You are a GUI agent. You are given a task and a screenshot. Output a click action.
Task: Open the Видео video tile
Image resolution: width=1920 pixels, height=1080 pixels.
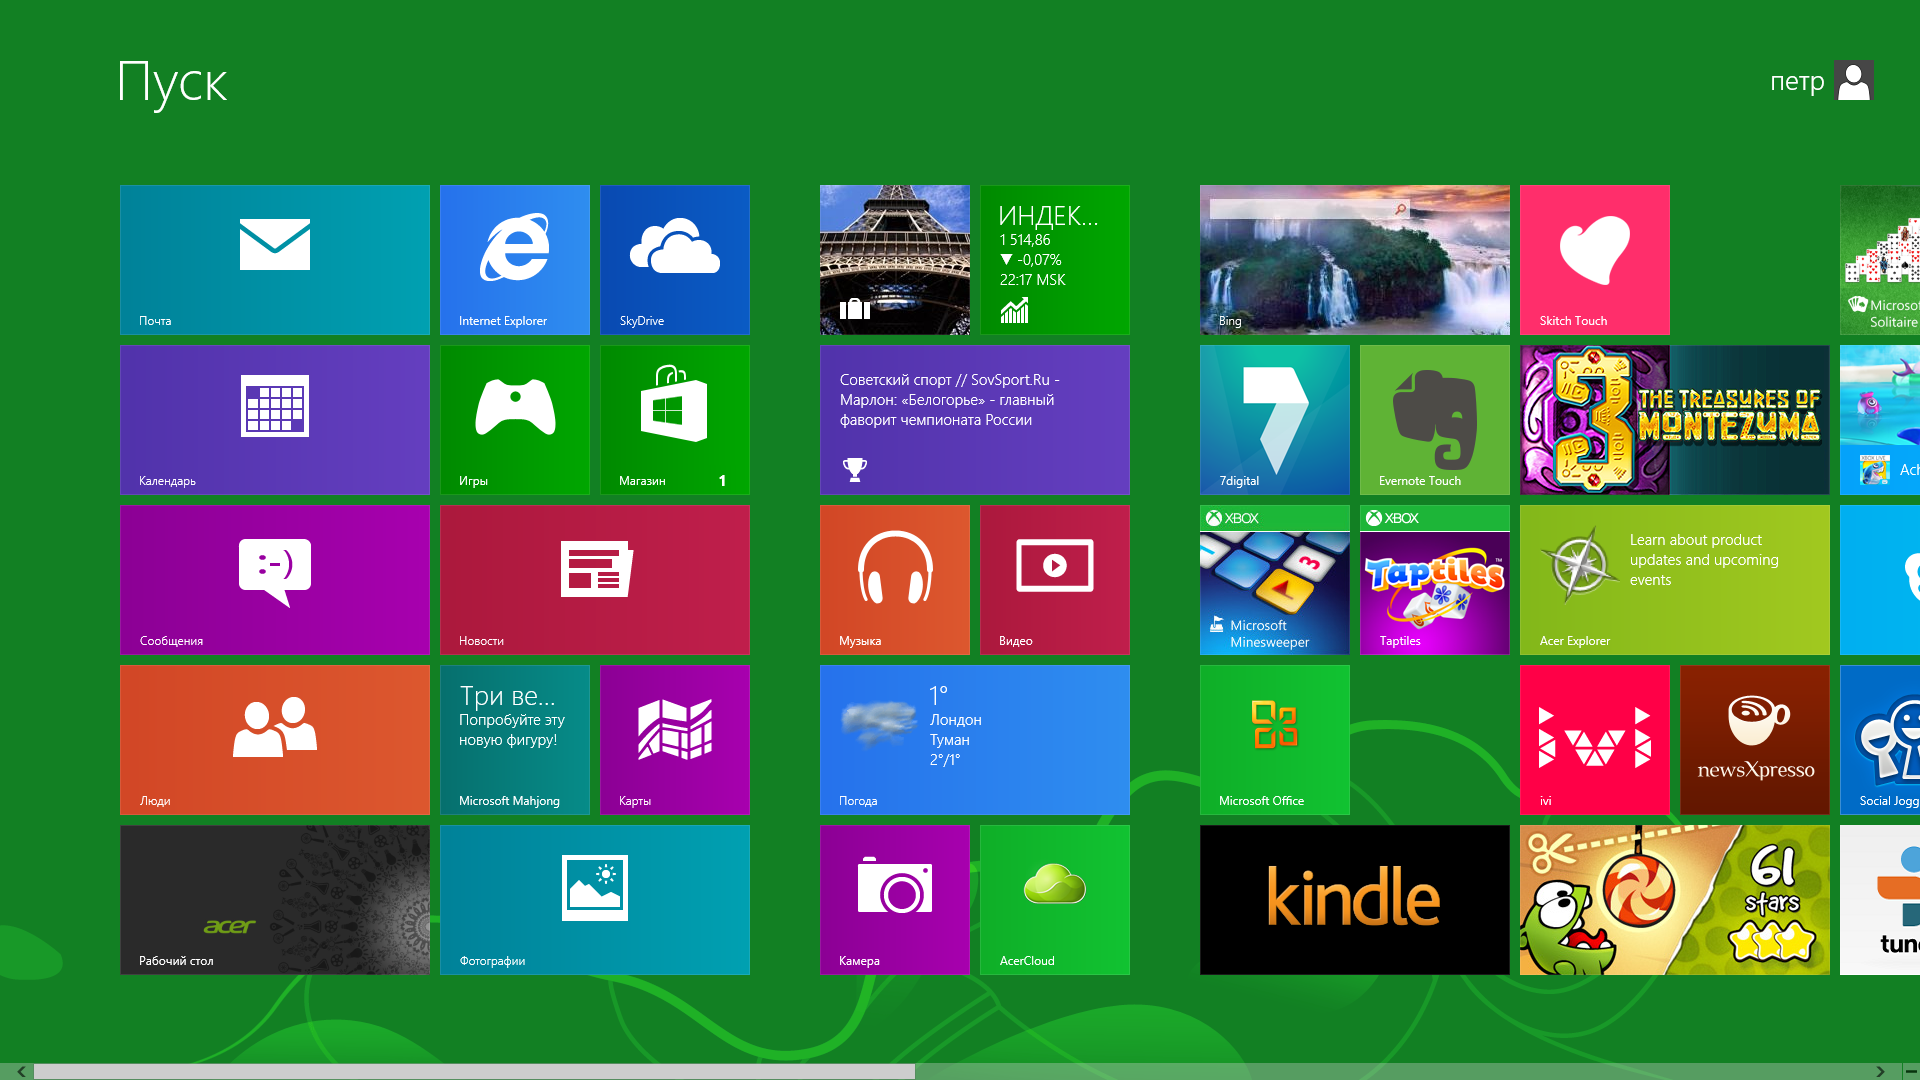pyautogui.click(x=1055, y=580)
